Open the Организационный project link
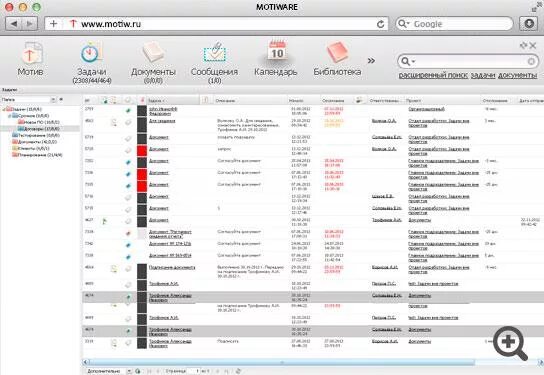 [x=426, y=109]
